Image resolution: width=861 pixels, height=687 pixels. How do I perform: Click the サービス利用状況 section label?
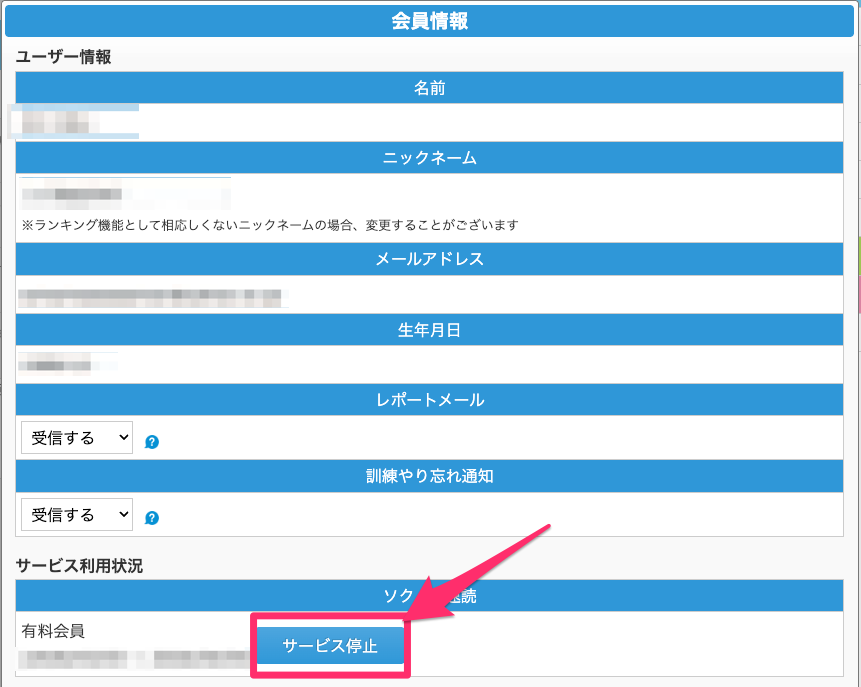click(x=79, y=566)
